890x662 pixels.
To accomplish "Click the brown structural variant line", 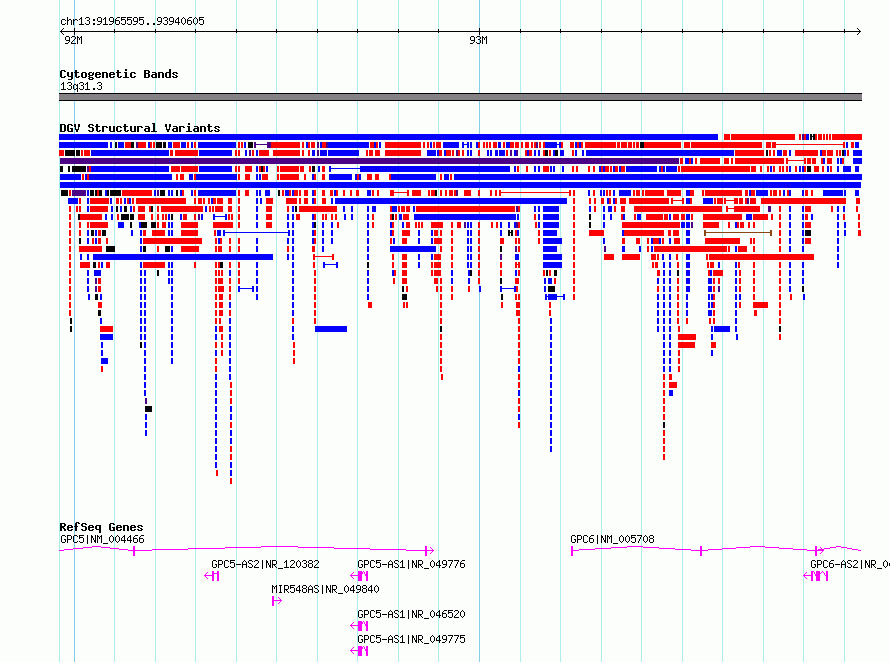I will [x=738, y=233].
